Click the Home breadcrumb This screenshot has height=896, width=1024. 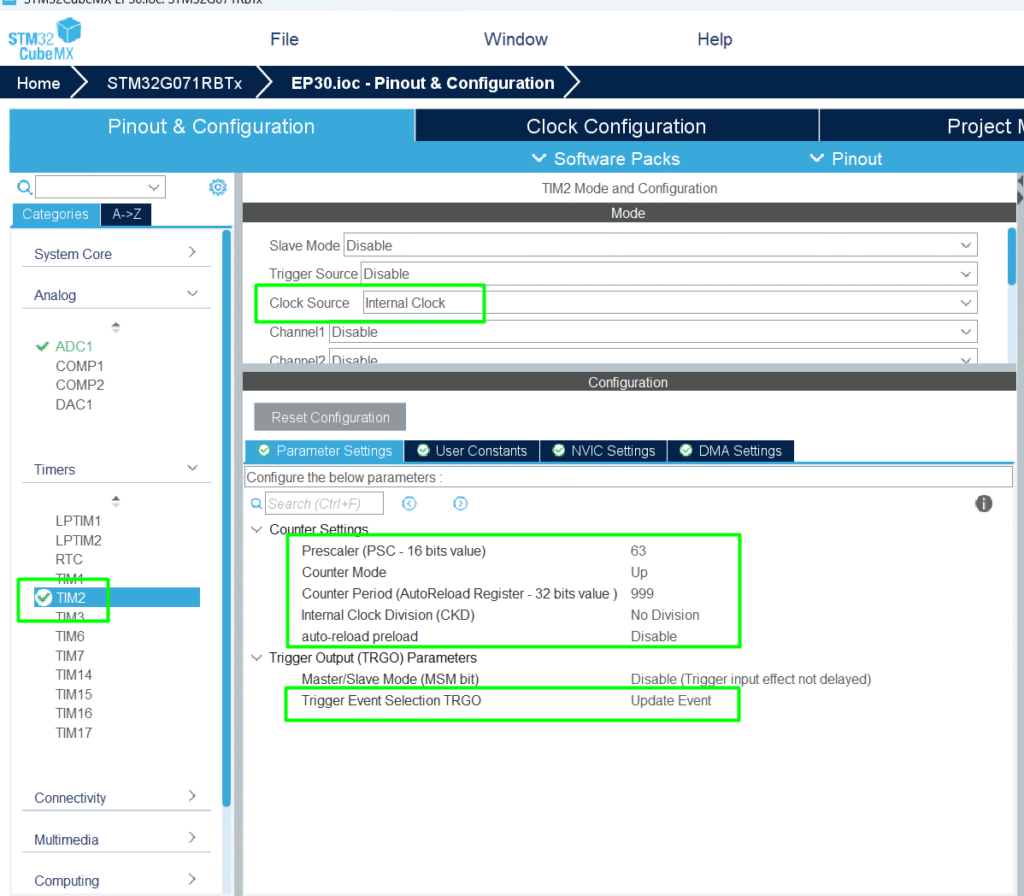click(x=38, y=83)
